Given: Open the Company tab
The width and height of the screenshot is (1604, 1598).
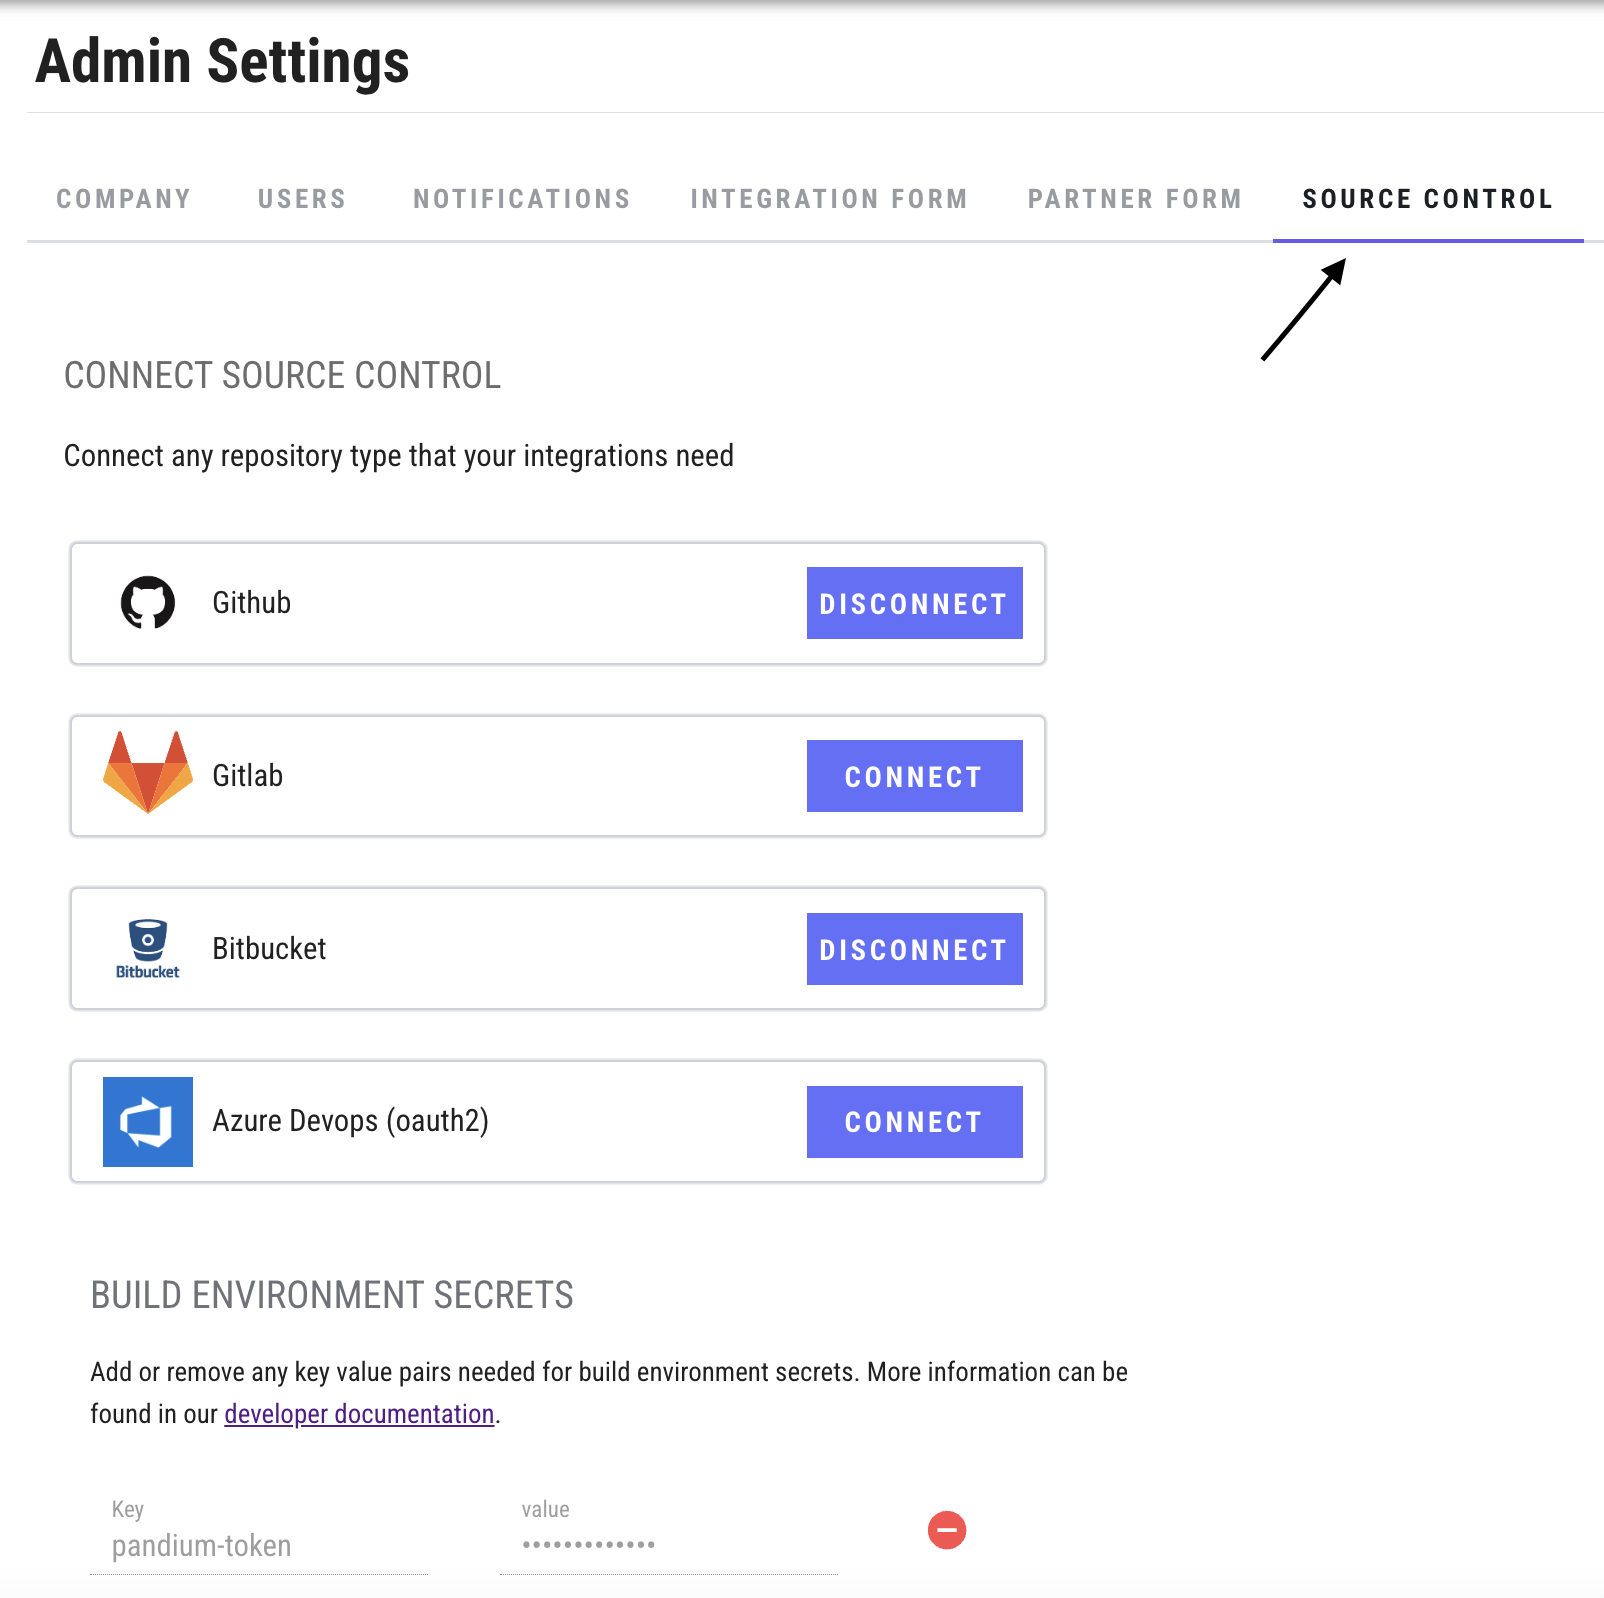Looking at the screenshot, I should (124, 199).
